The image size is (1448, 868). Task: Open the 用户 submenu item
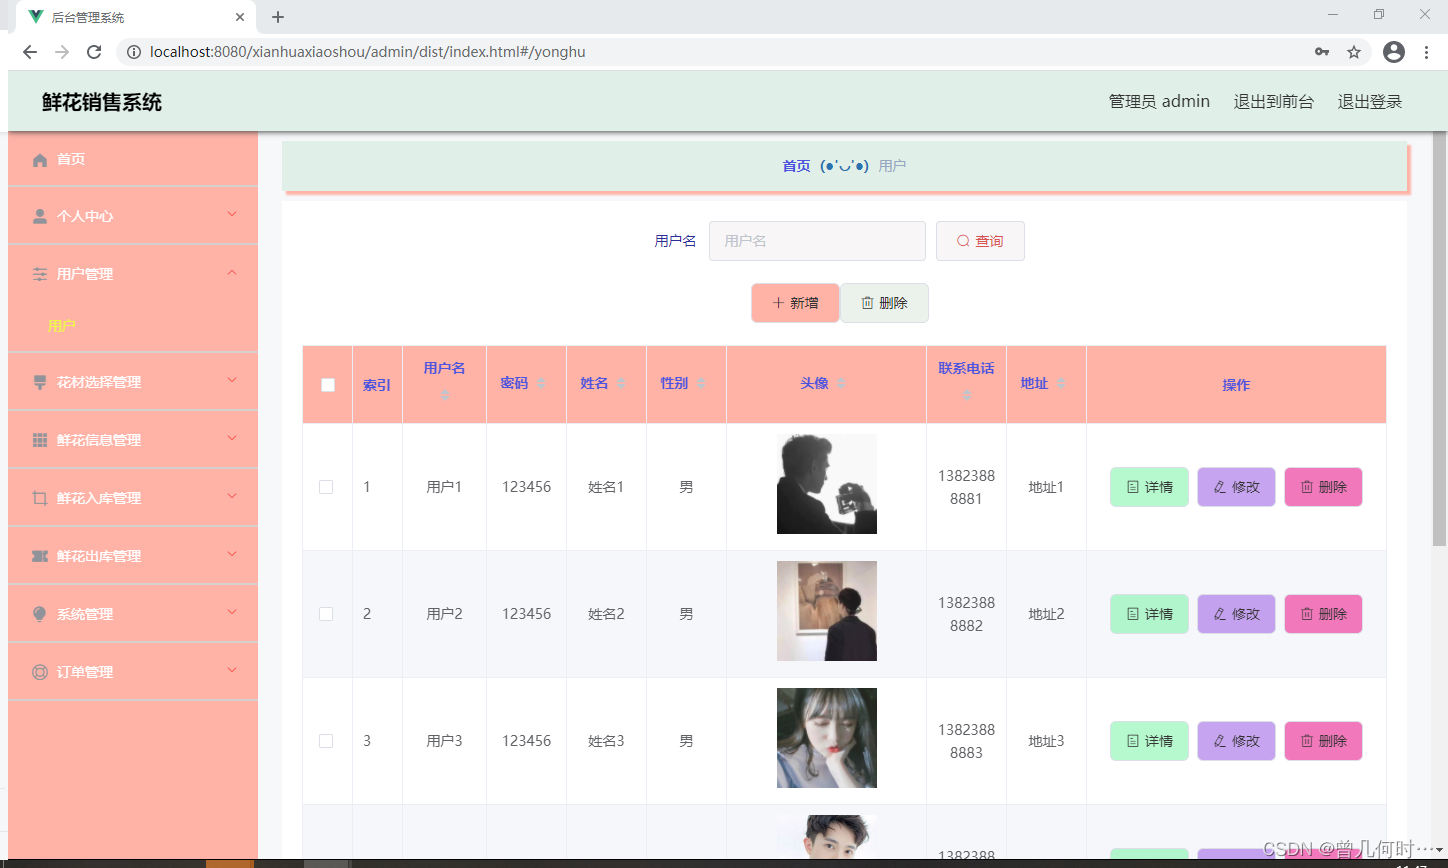point(60,325)
